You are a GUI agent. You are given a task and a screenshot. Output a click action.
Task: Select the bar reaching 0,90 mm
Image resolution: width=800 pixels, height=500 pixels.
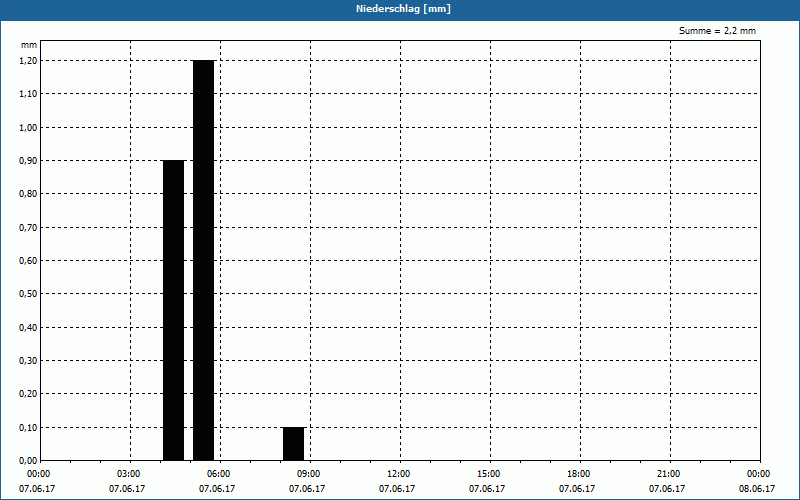click(x=173, y=310)
